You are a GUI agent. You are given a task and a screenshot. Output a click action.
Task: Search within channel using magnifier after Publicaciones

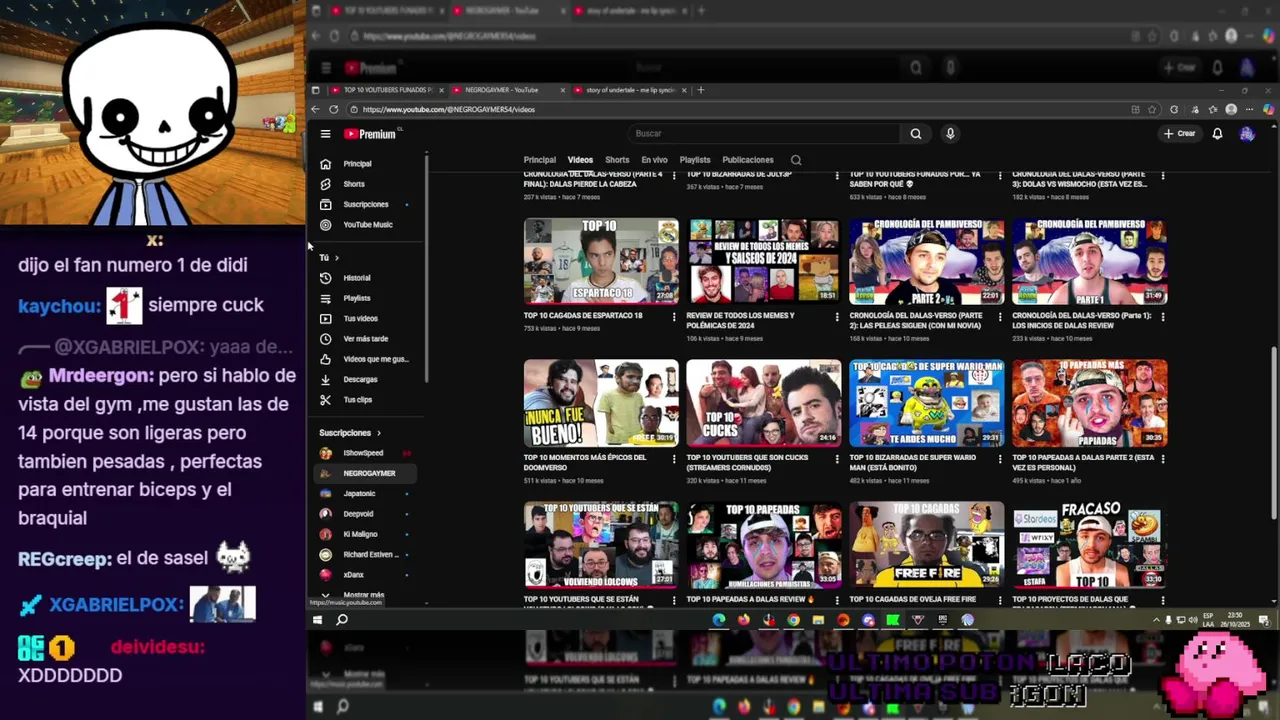tap(796, 160)
